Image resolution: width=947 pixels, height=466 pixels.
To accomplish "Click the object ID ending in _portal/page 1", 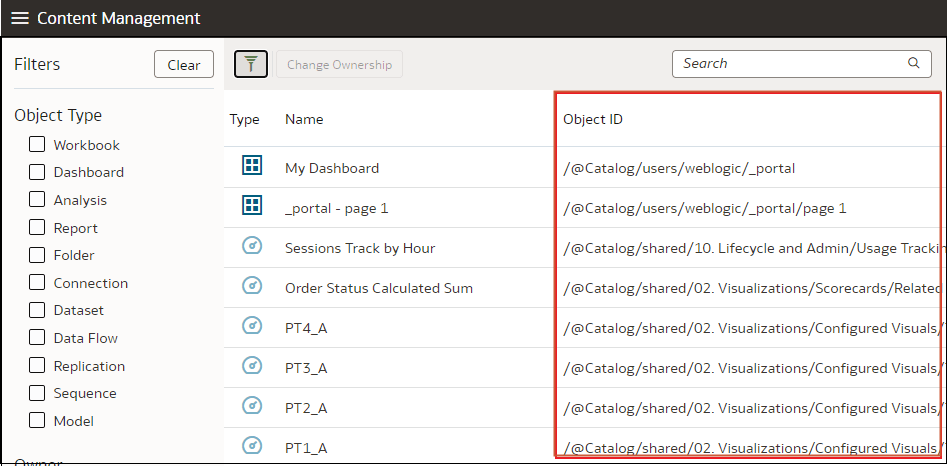I will coord(704,209).
